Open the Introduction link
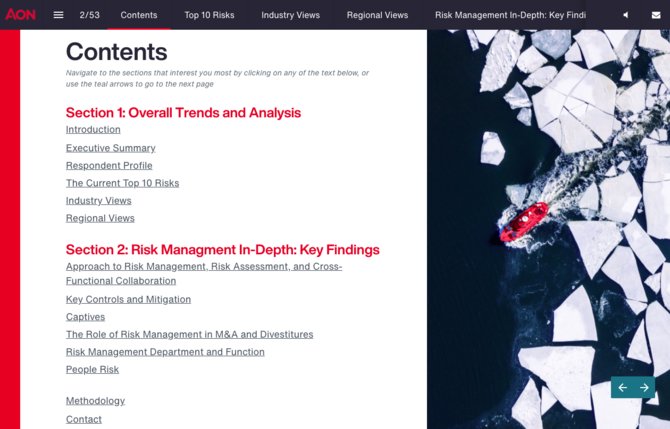This screenshot has height=429, width=670. point(93,130)
